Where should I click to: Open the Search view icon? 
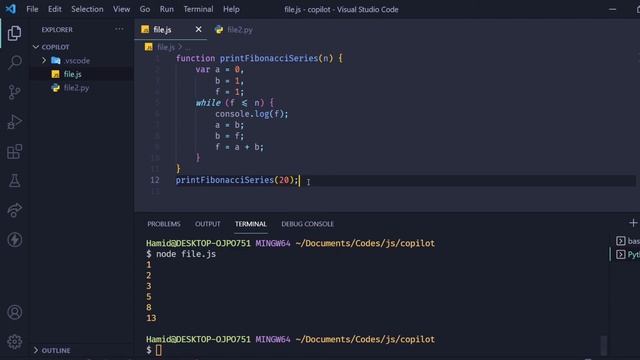15,62
